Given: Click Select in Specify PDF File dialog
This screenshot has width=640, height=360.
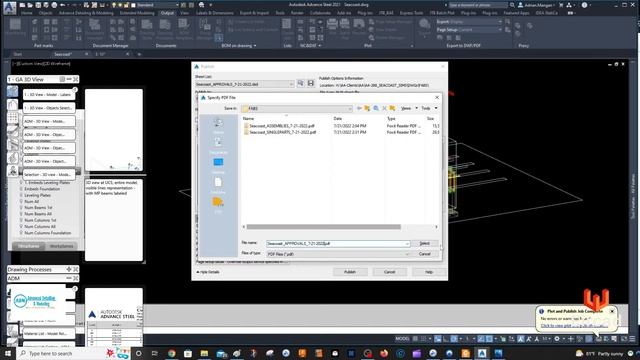Looking at the screenshot, I should [424, 244].
